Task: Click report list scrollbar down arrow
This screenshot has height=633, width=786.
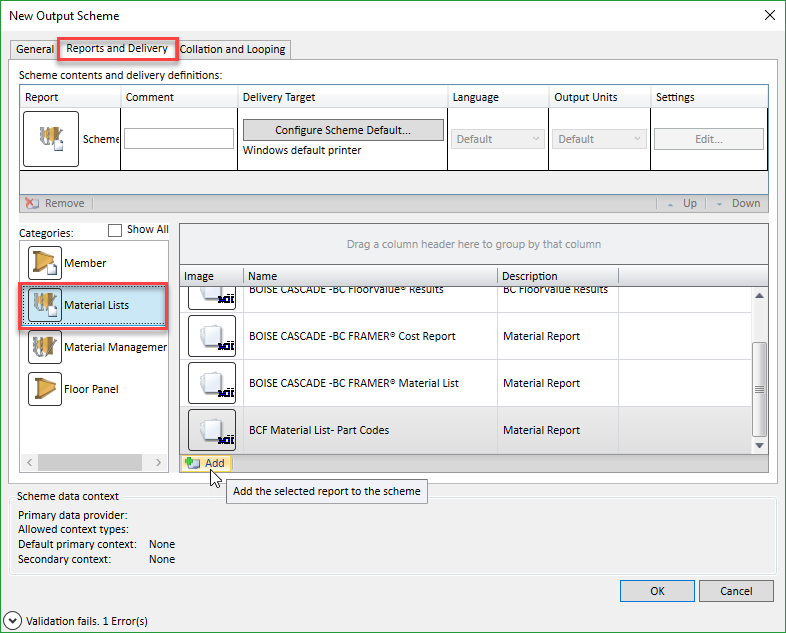Action: point(759,446)
